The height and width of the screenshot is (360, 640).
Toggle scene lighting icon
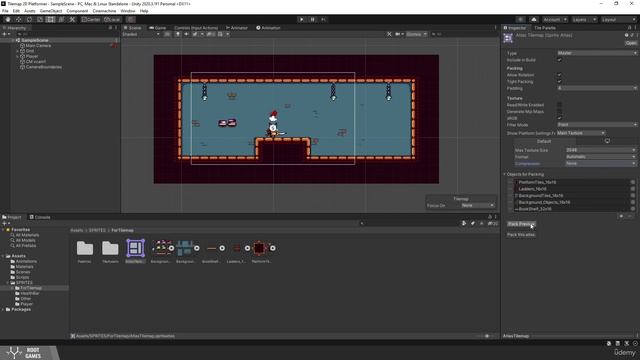[178, 34]
